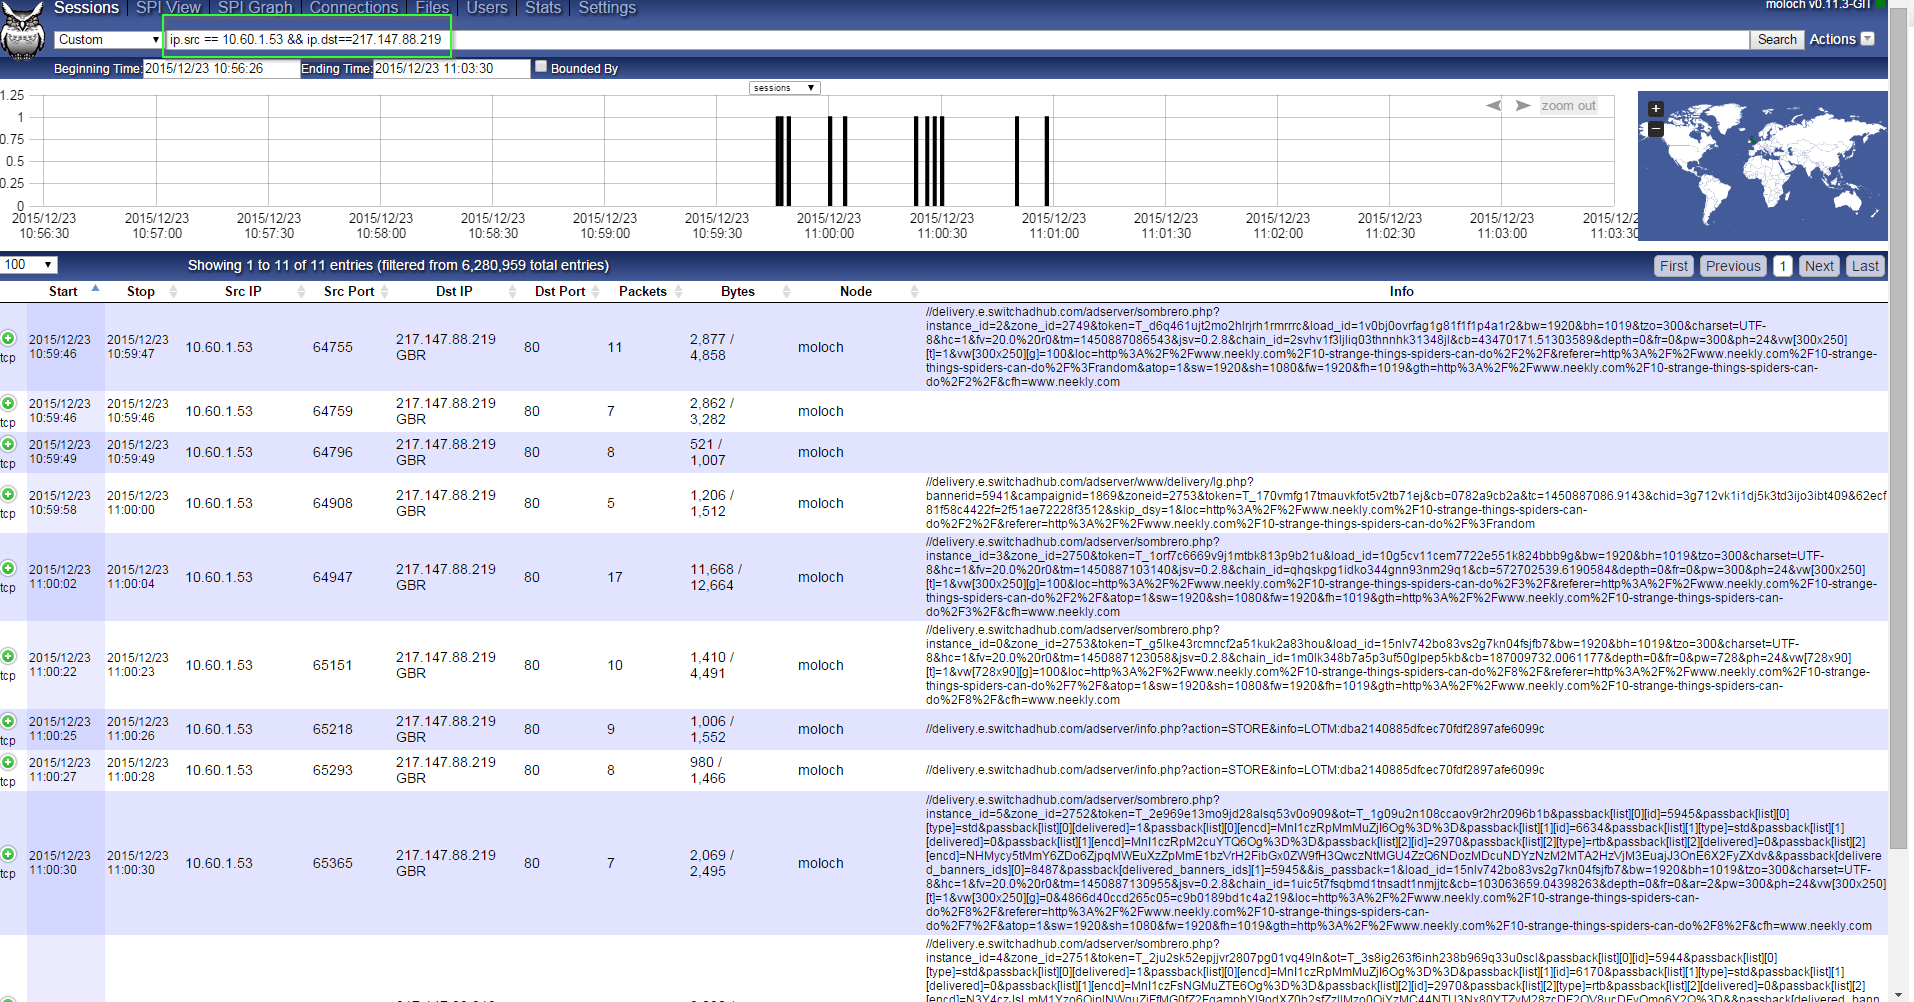1914x1002 pixels.
Task: Switch to the SPI Graph tab
Action: (254, 8)
